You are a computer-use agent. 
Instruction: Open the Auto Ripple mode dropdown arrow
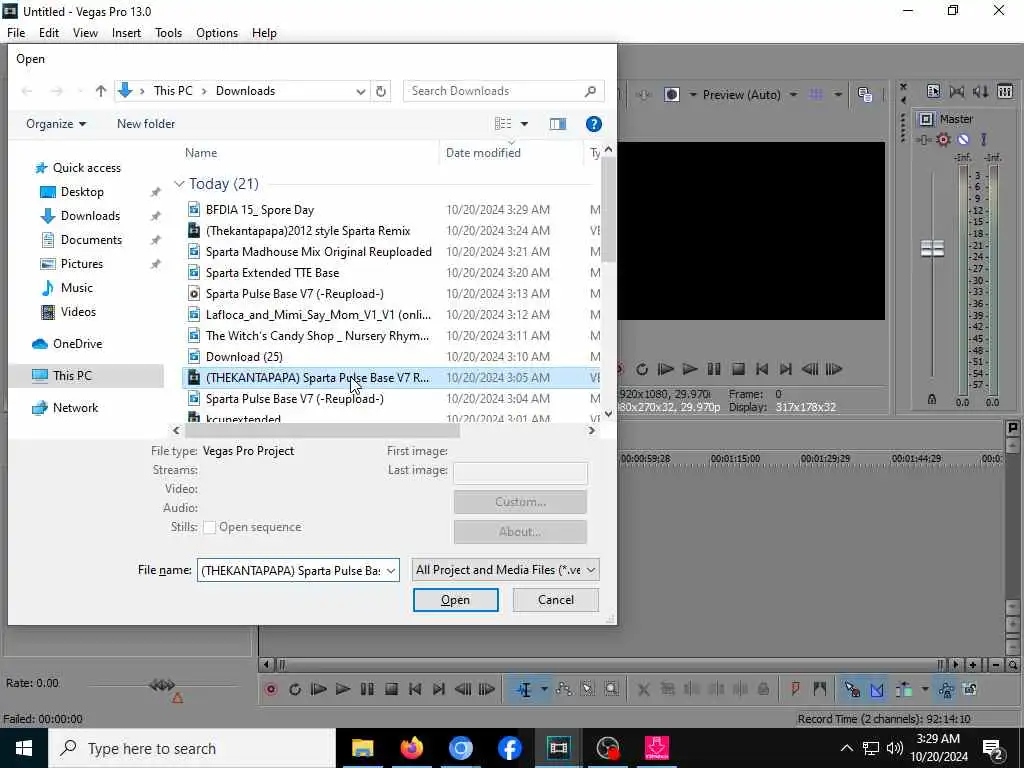pos(925,689)
